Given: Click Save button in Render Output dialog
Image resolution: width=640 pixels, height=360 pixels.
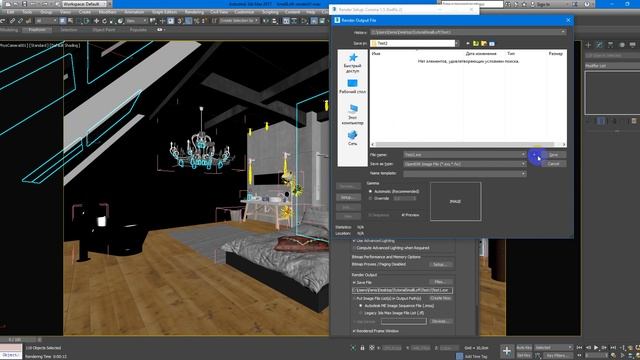Looking at the screenshot, I should 553,155.
